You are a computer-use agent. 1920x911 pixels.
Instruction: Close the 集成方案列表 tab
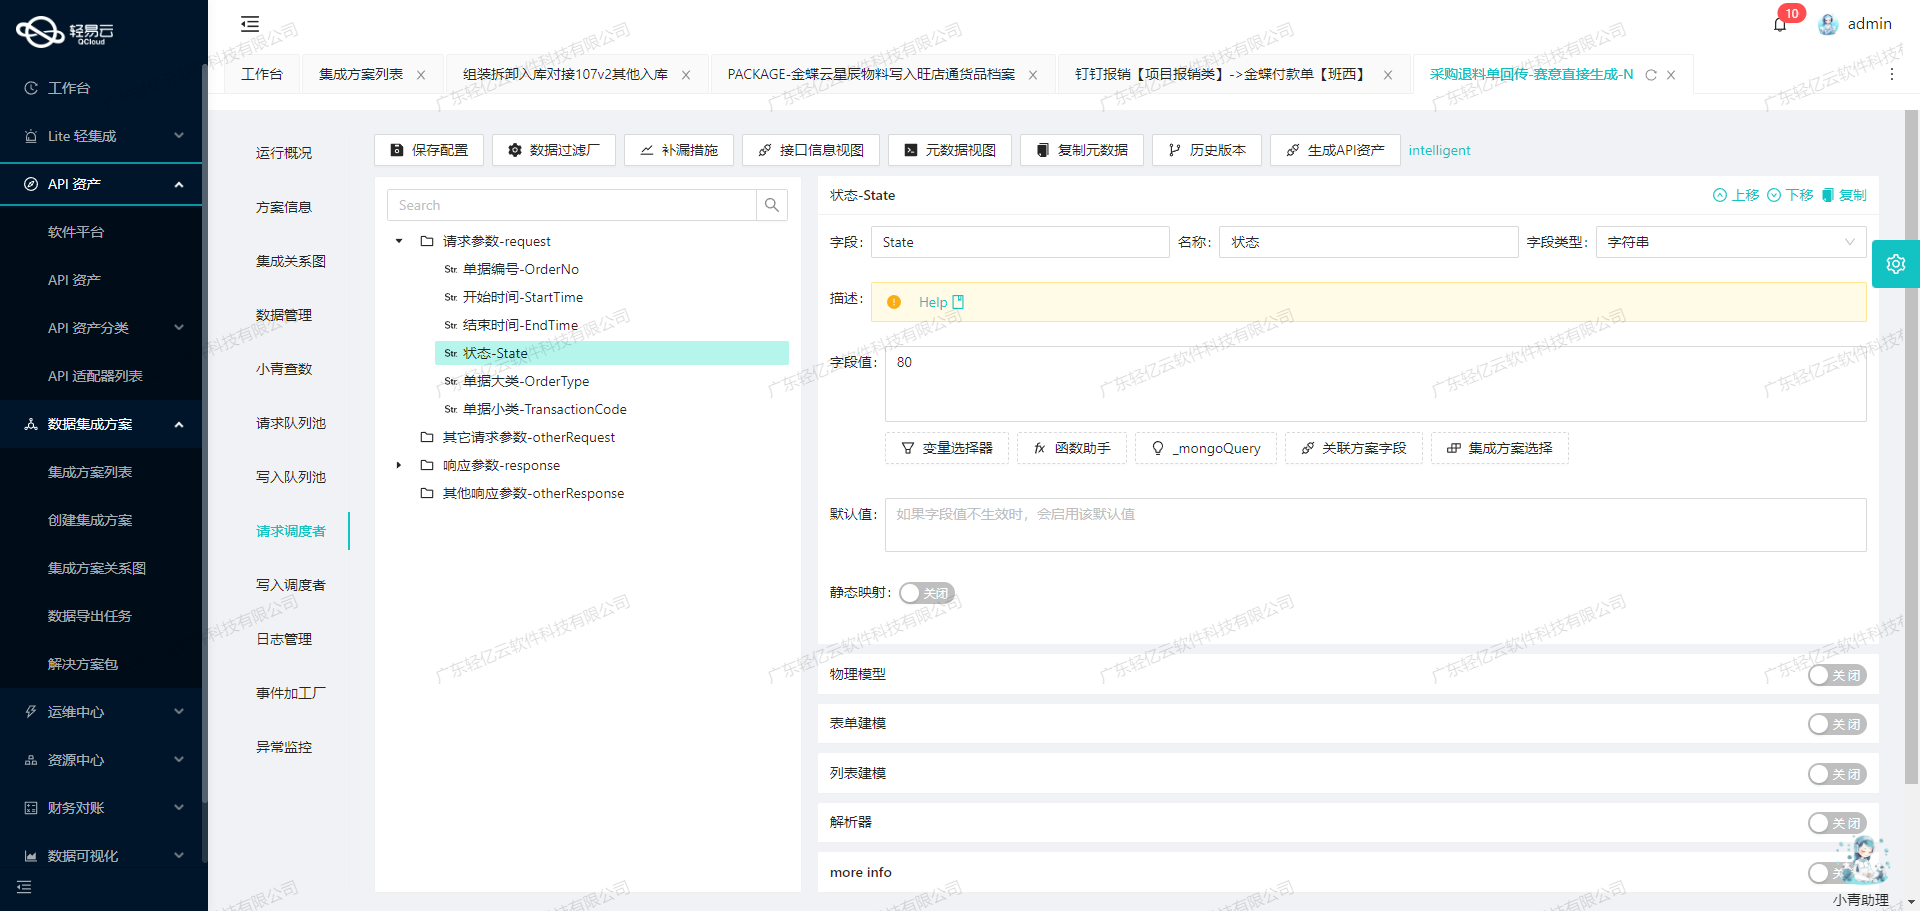point(421,75)
